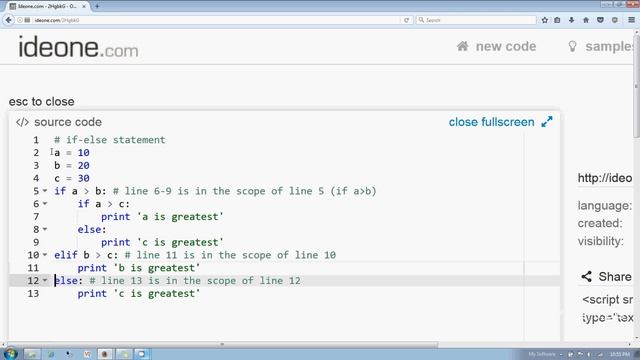The image size is (640, 360).
Task: Click in the browser address bar
Action: click(x=216, y=20)
